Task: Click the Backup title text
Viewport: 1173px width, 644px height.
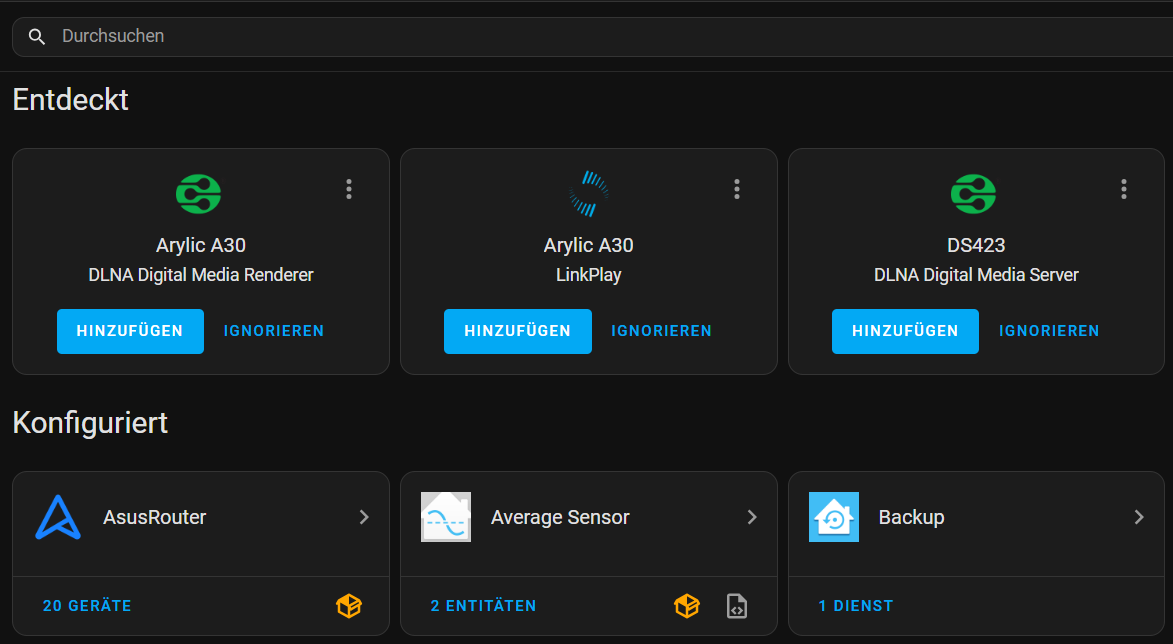Action: tap(912, 518)
